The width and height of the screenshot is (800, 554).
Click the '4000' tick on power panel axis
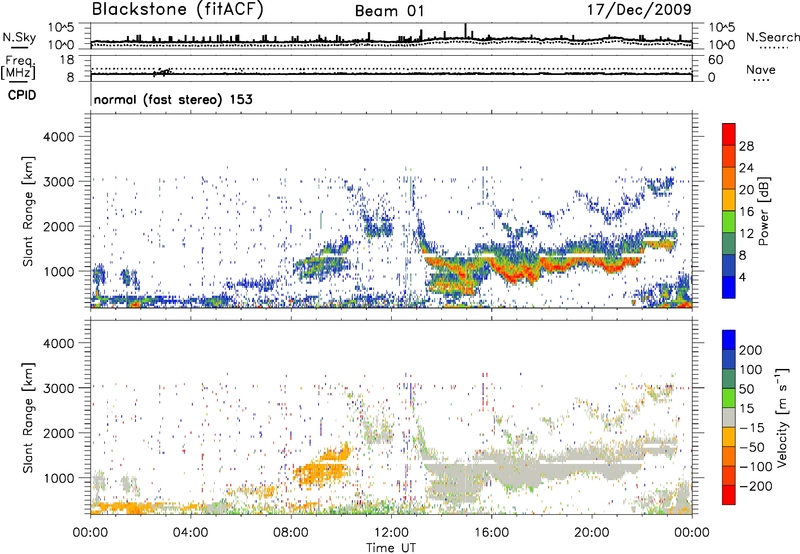tap(59, 137)
